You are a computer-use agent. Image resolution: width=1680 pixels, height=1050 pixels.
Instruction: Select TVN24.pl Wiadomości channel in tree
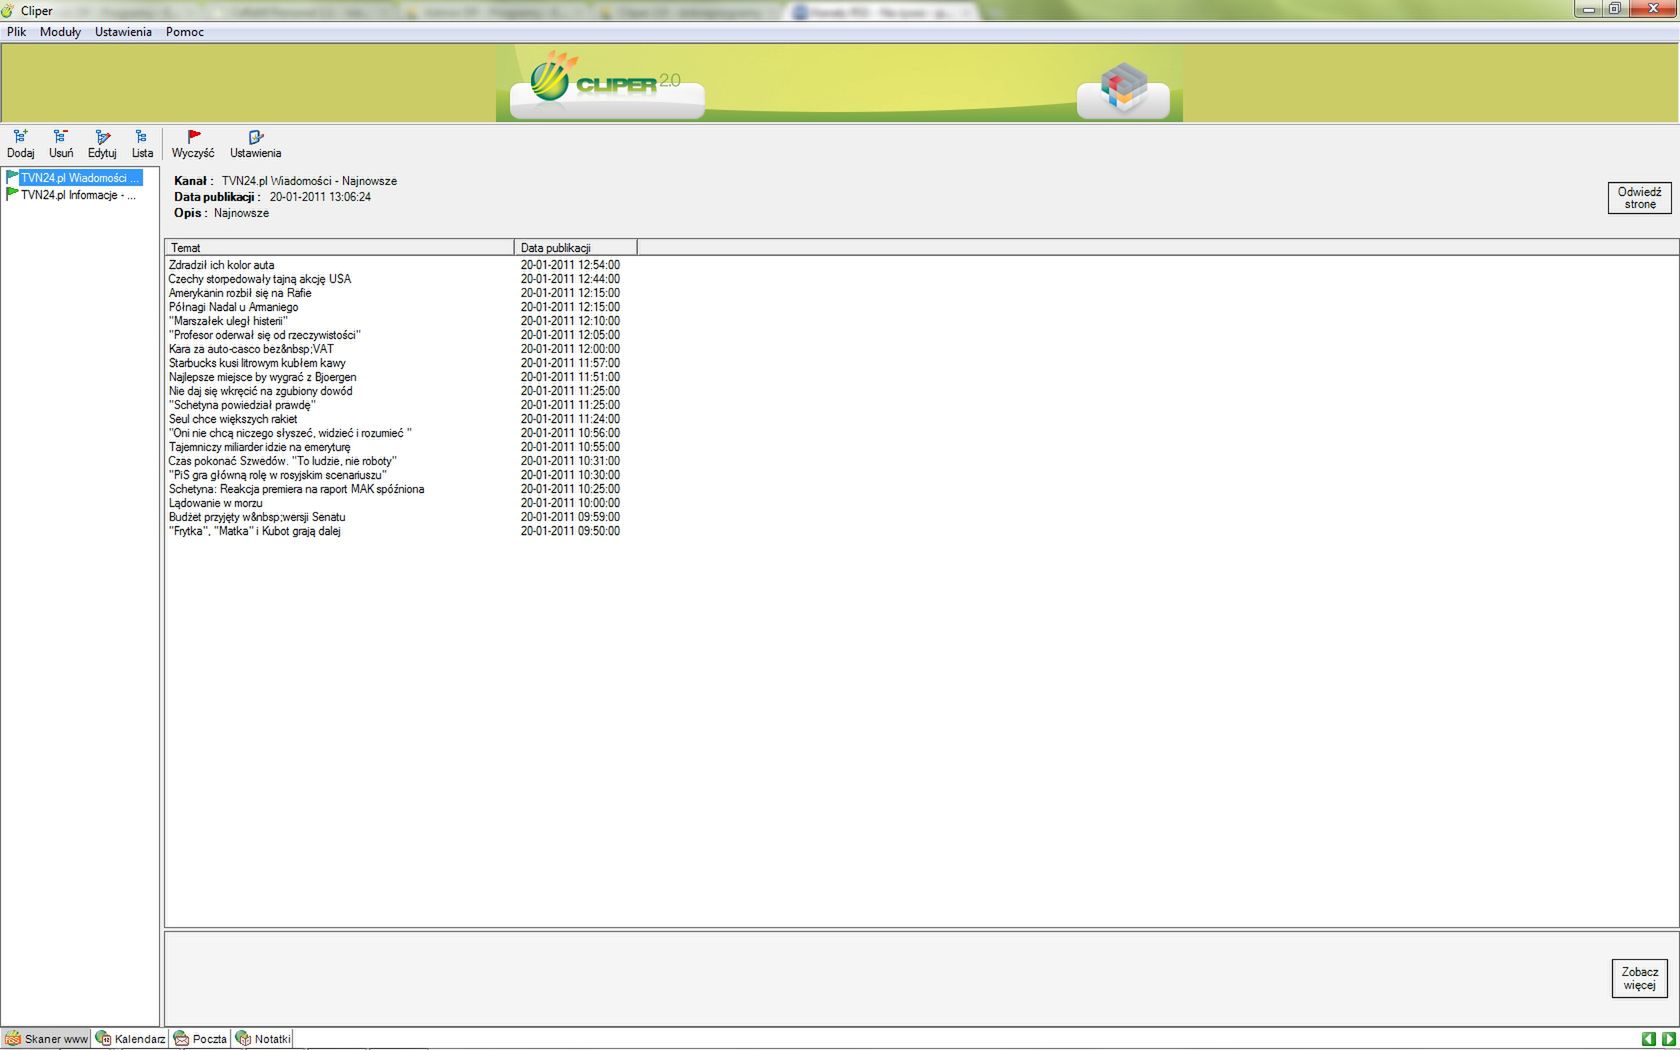pyautogui.click(x=80, y=178)
